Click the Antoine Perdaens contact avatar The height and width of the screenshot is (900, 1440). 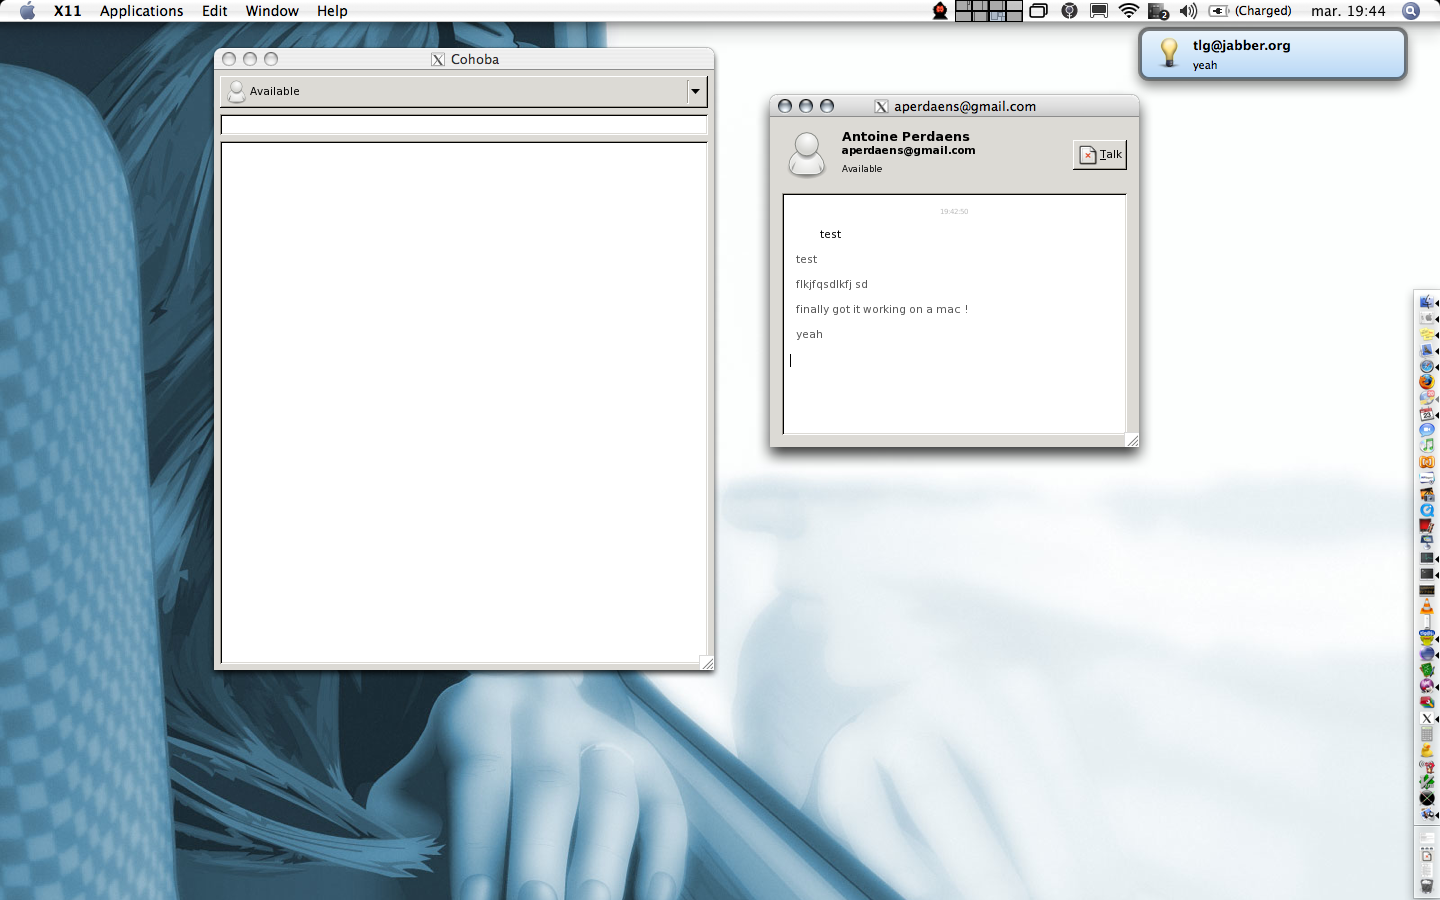[806, 154]
